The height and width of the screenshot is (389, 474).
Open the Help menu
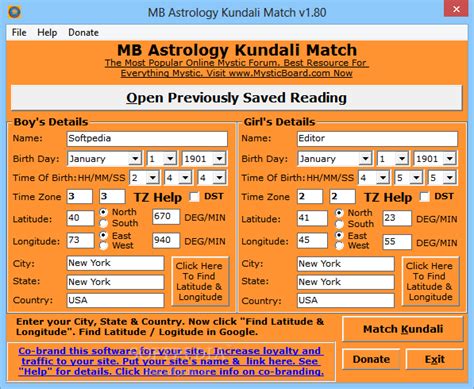point(47,32)
